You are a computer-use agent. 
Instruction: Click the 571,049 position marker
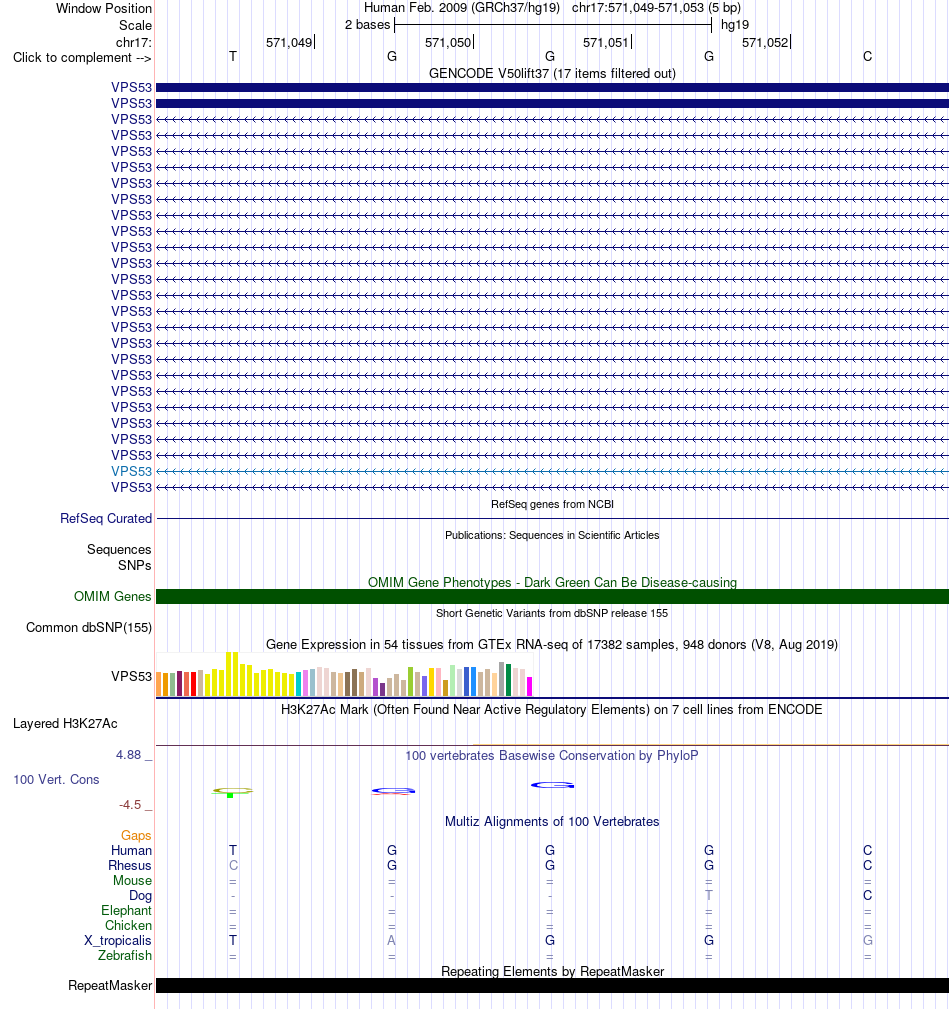tap(290, 42)
